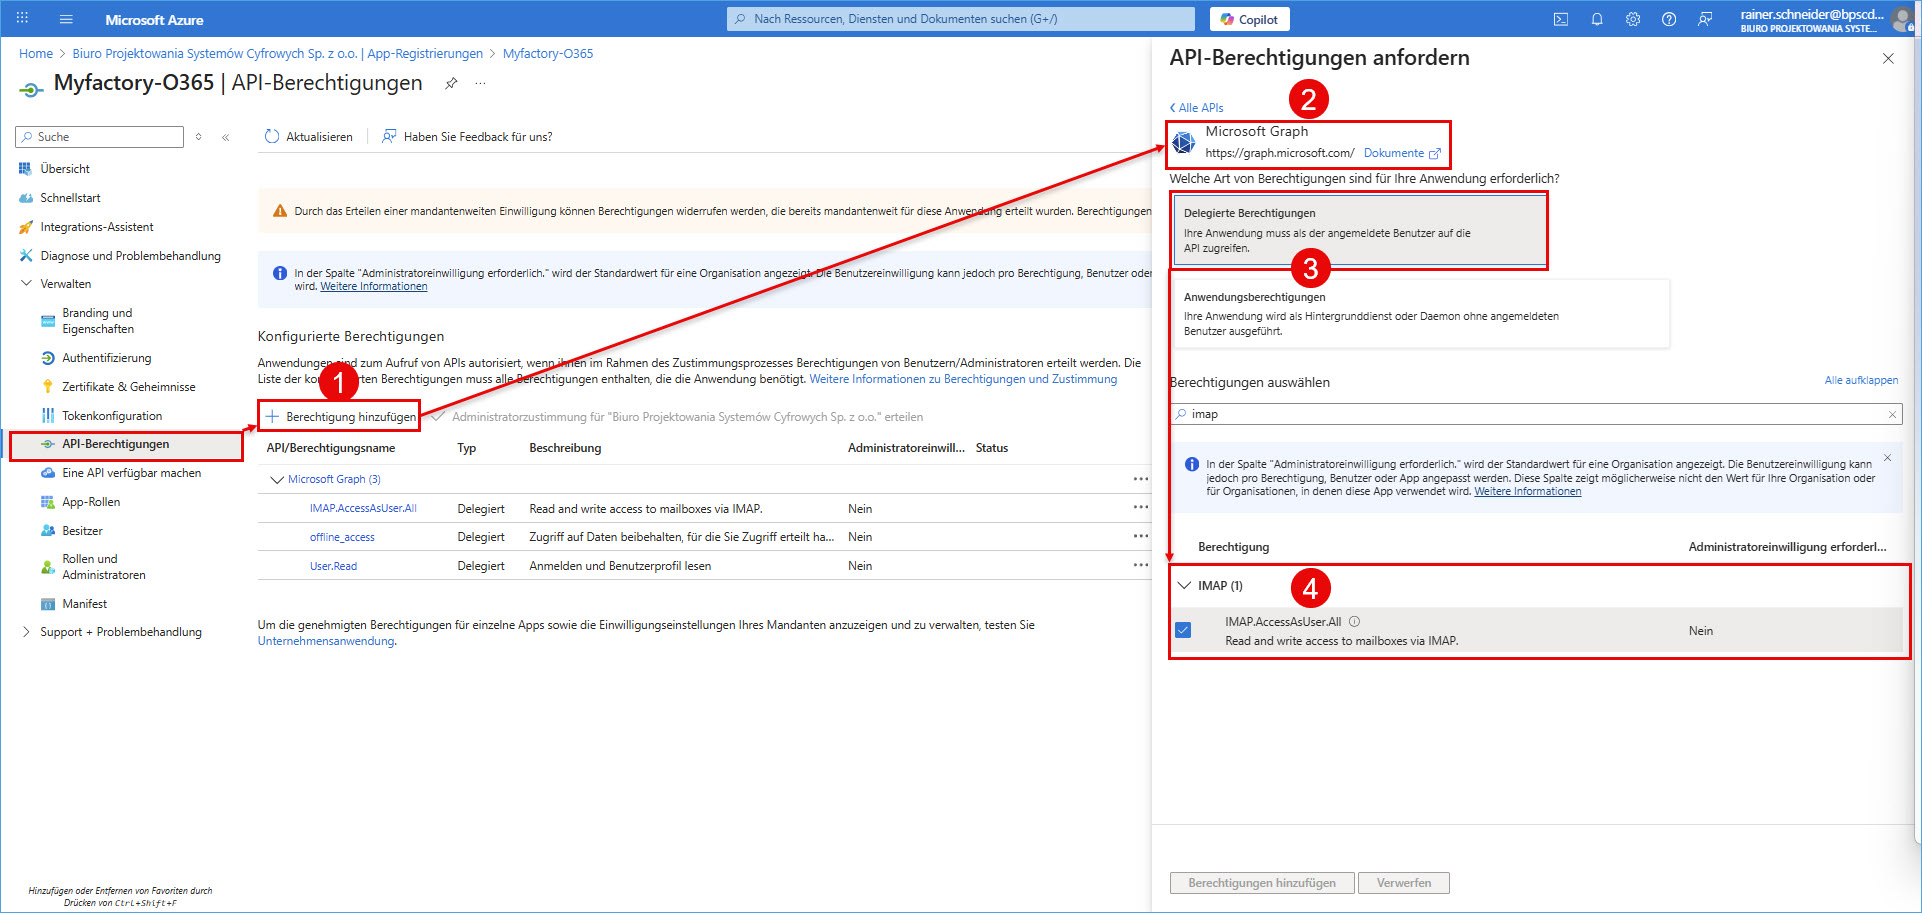Open Tokenkonfiguration in the sidebar
1922x913 pixels.
point(112,416)
